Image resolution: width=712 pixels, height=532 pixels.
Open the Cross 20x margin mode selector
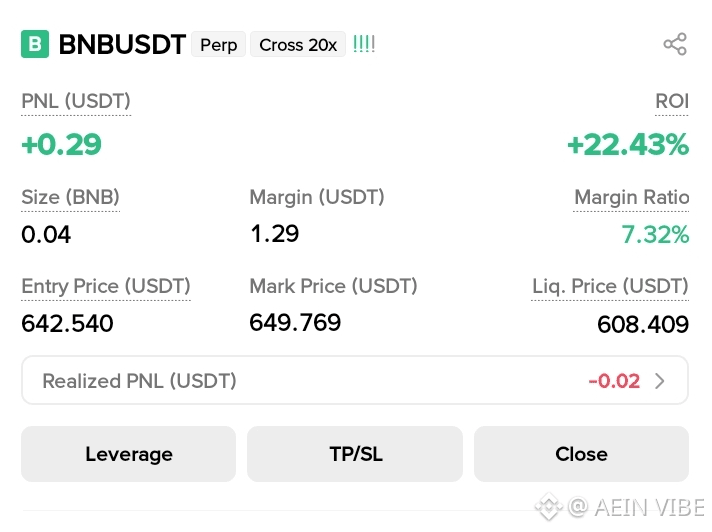tap(298, 44)
